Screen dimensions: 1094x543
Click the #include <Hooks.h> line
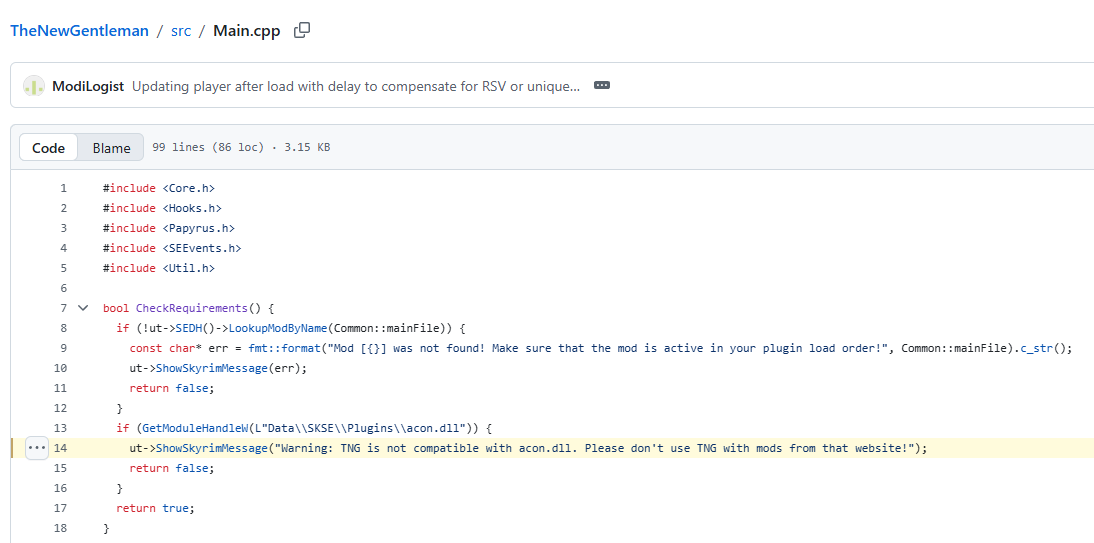162,208
